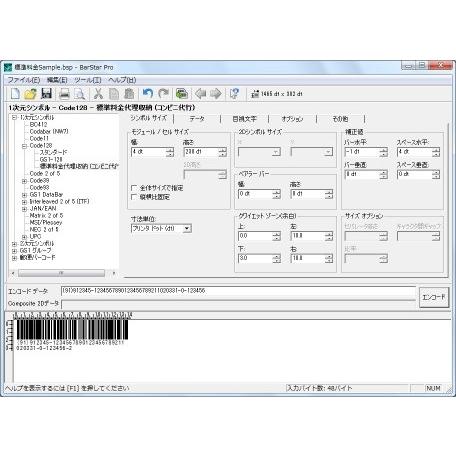Collapse the Code128 tree node
Viewport: 456px width, 456px height.
coord(24,146)
